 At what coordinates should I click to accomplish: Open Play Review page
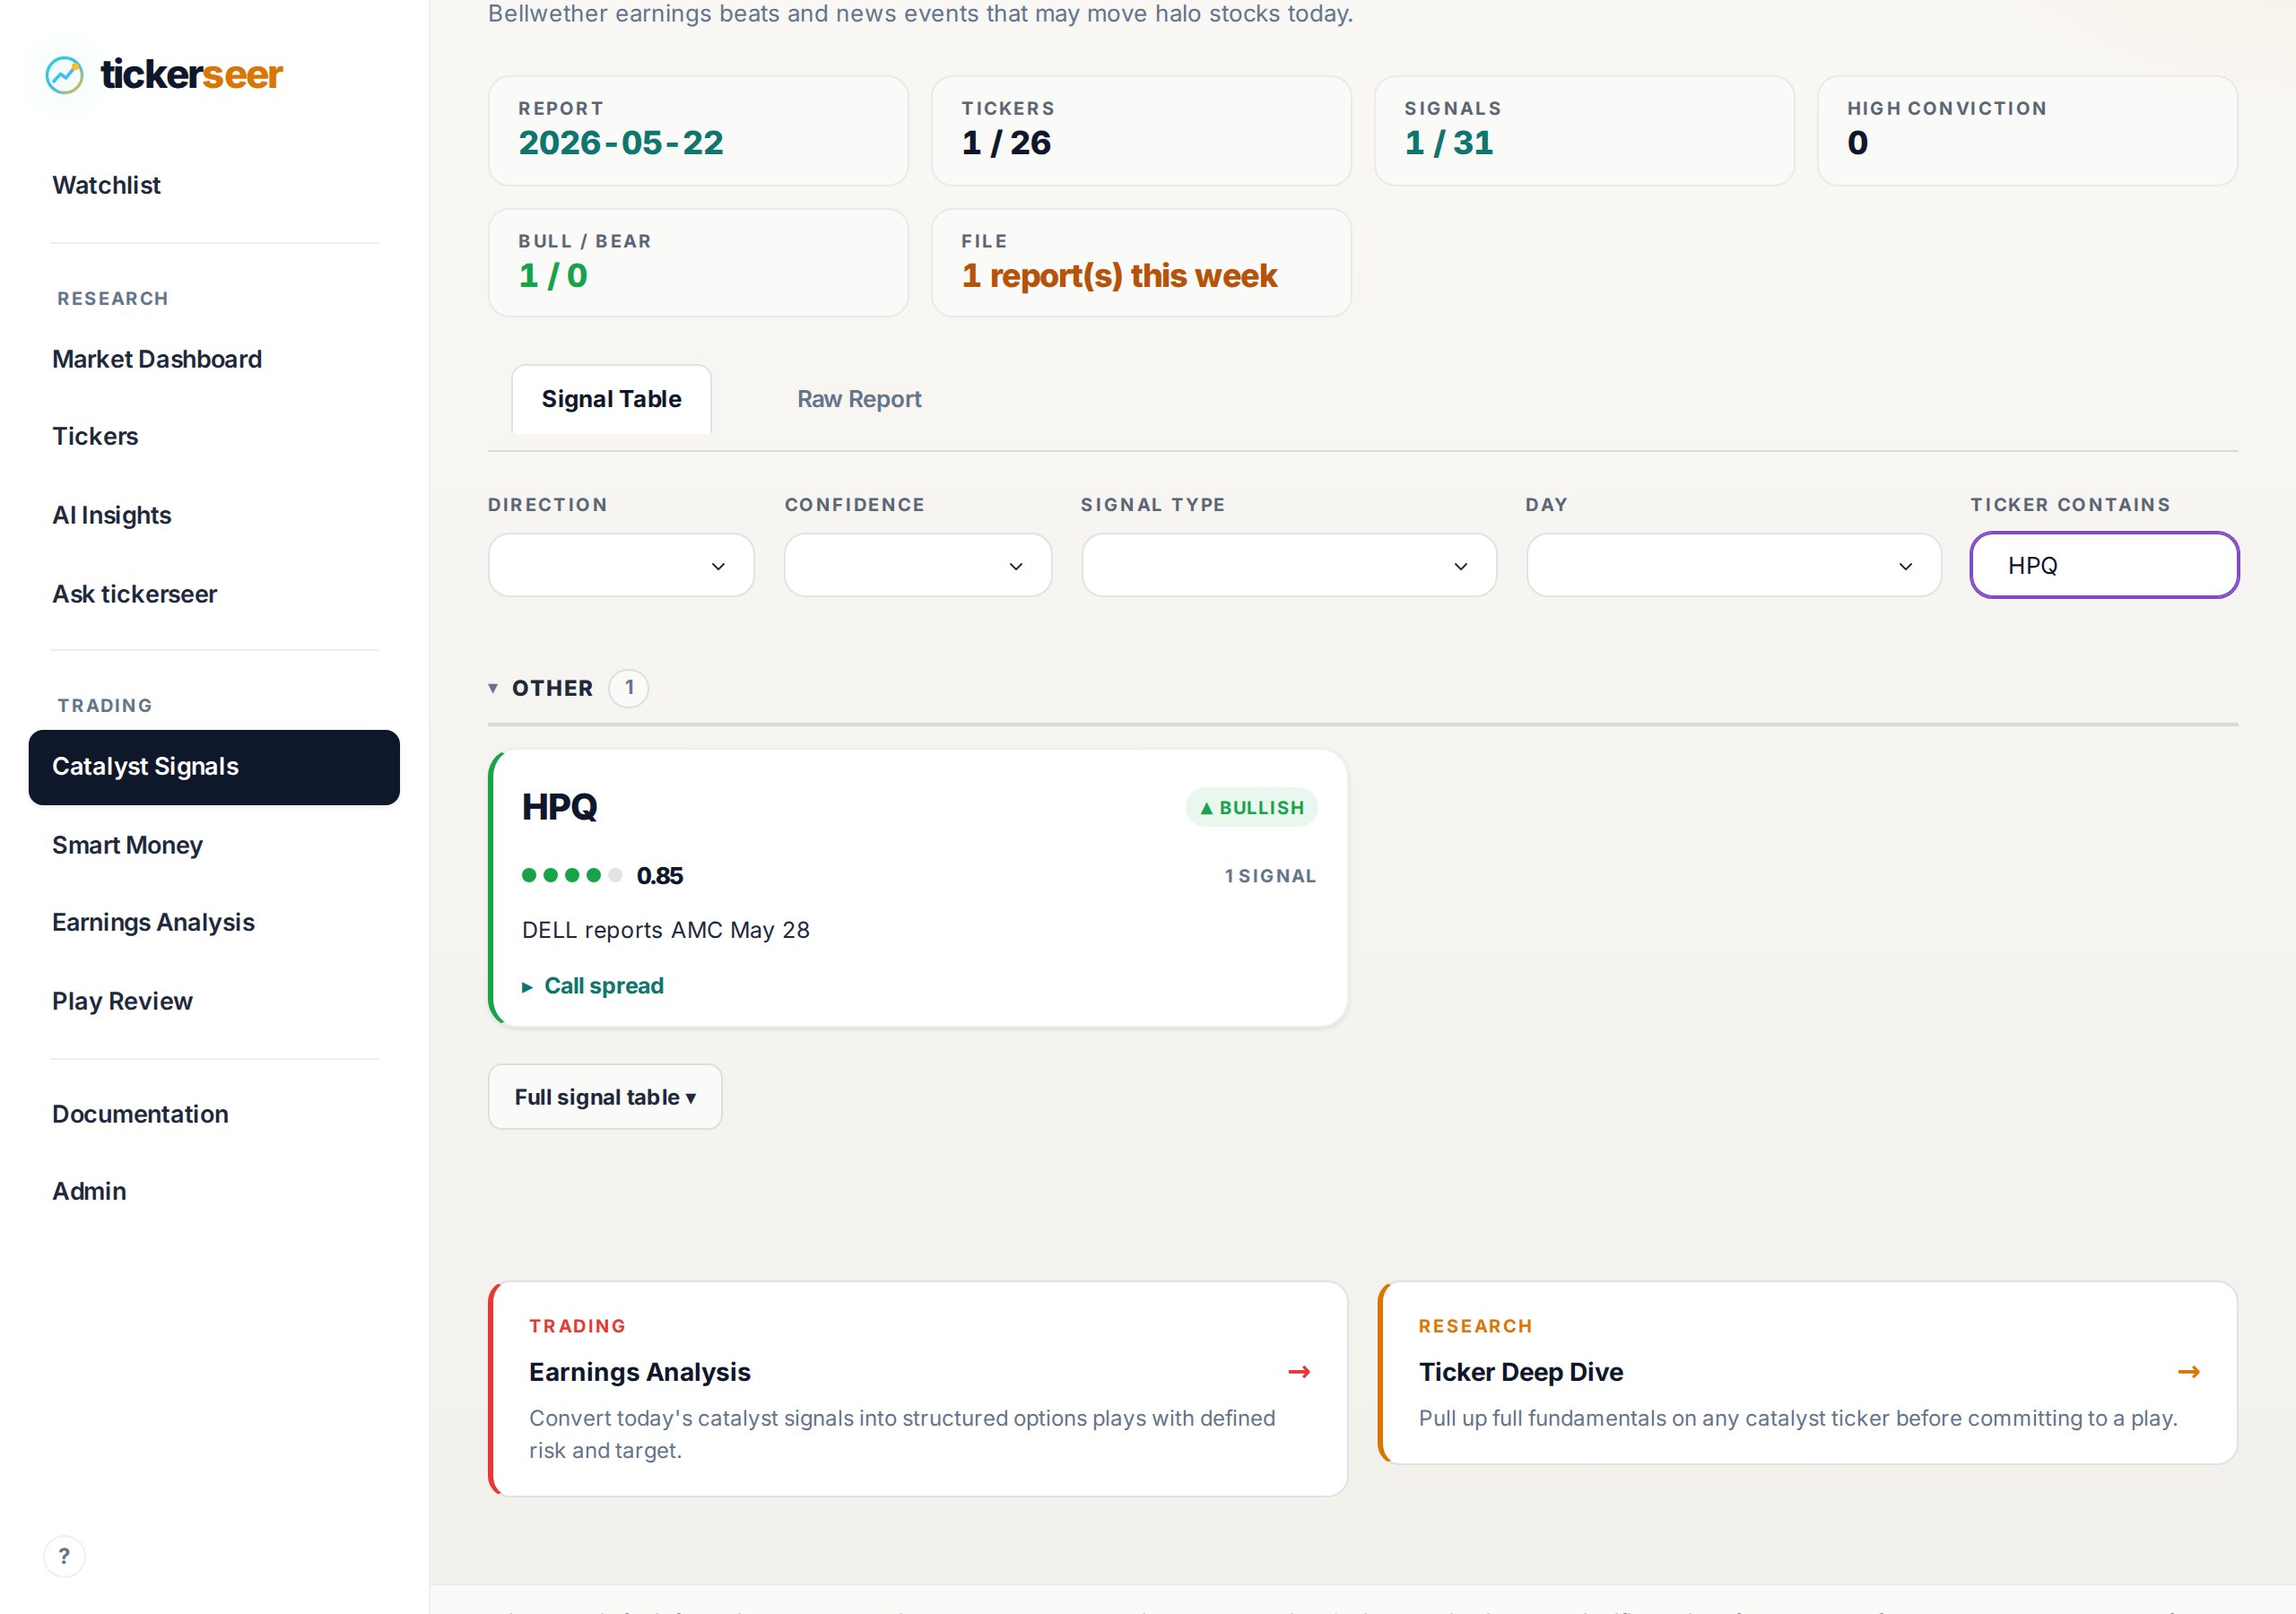tap(122, 1001)
